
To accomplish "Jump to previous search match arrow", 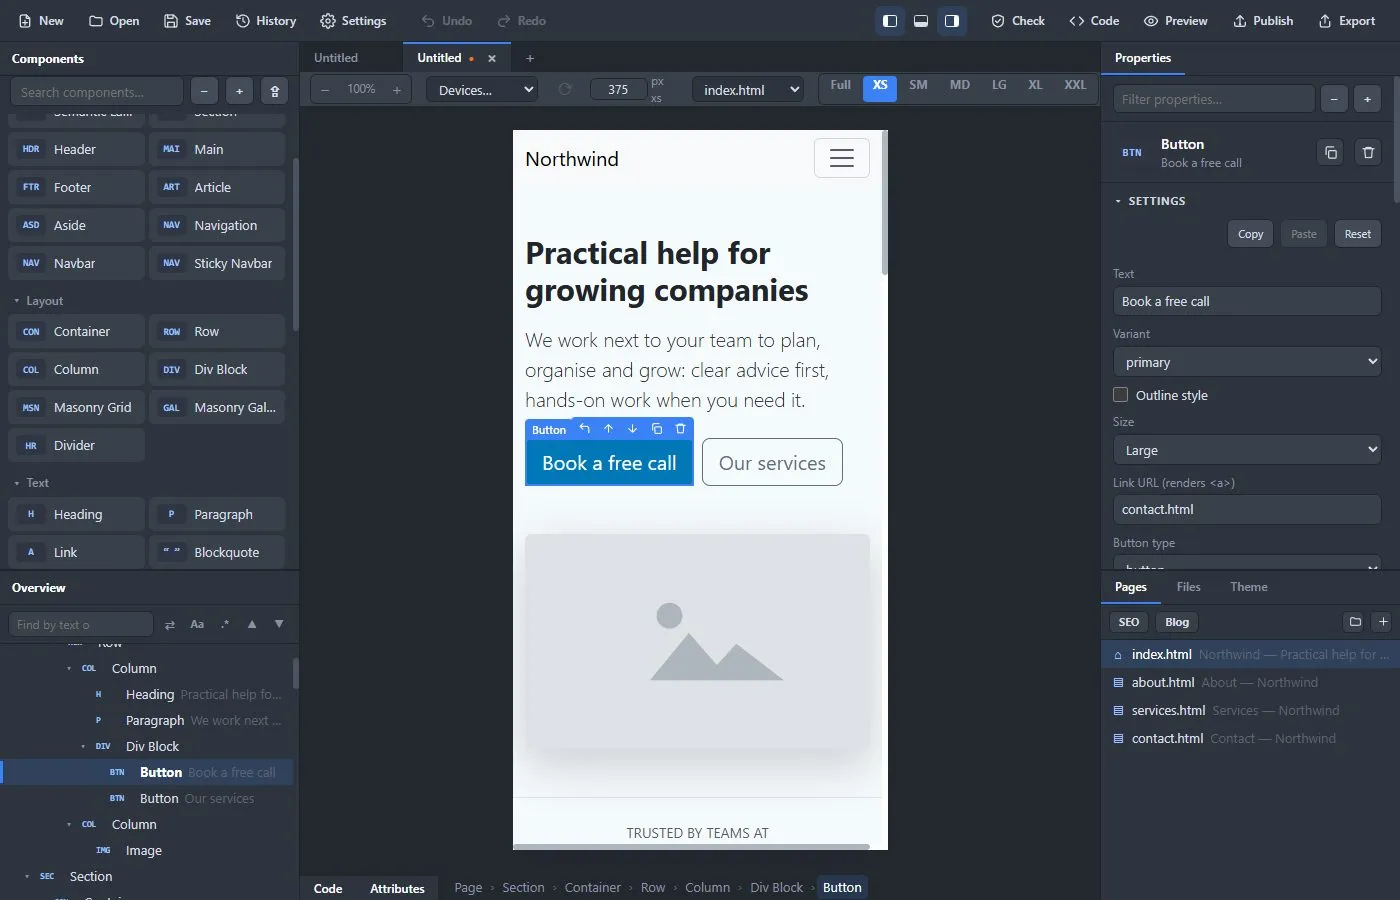I will tap(252, 625).
